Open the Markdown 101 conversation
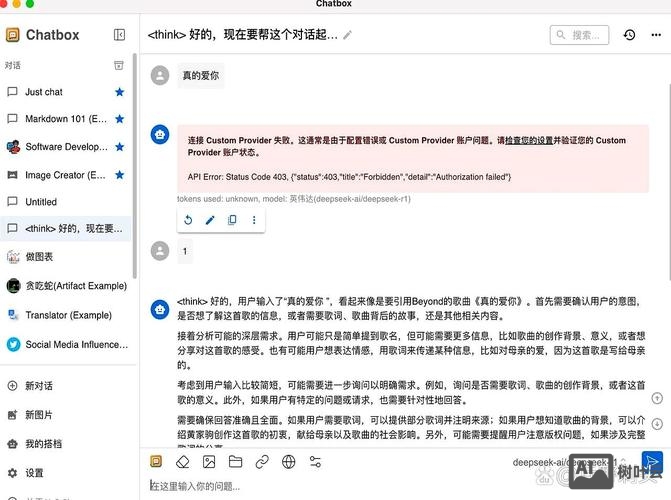This screenshot has height=500, width=671. [64, 119]
